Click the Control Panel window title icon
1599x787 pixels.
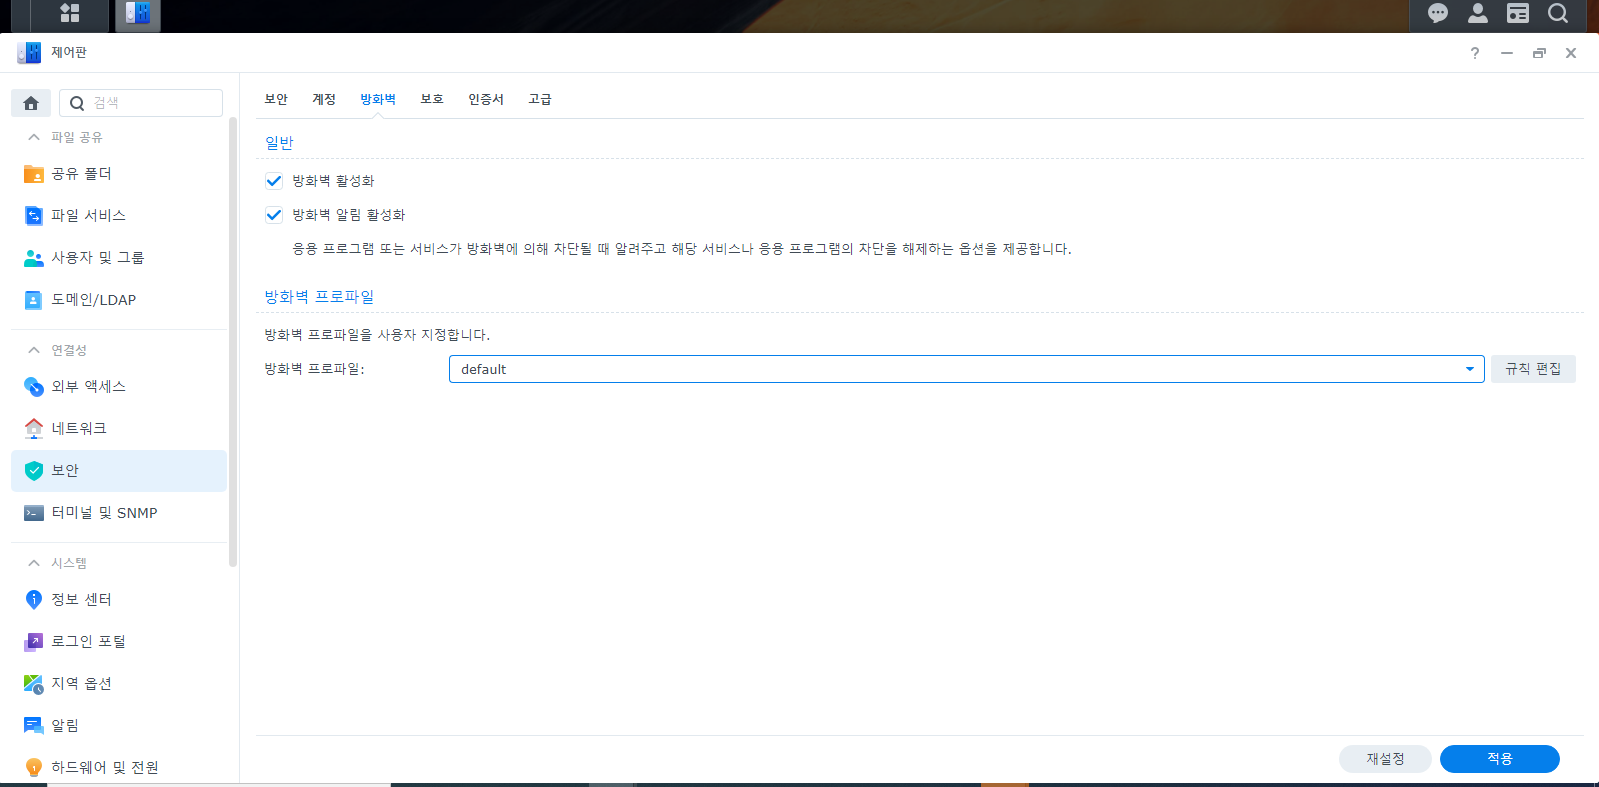coord(29,53)
